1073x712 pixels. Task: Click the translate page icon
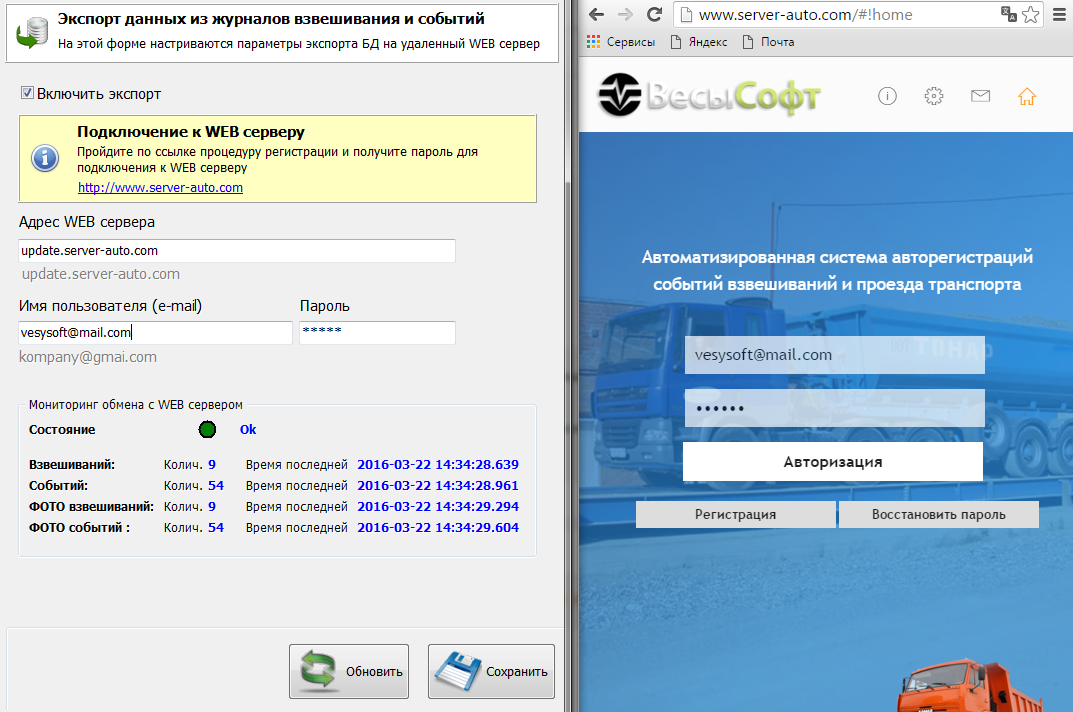[1009, 15]
